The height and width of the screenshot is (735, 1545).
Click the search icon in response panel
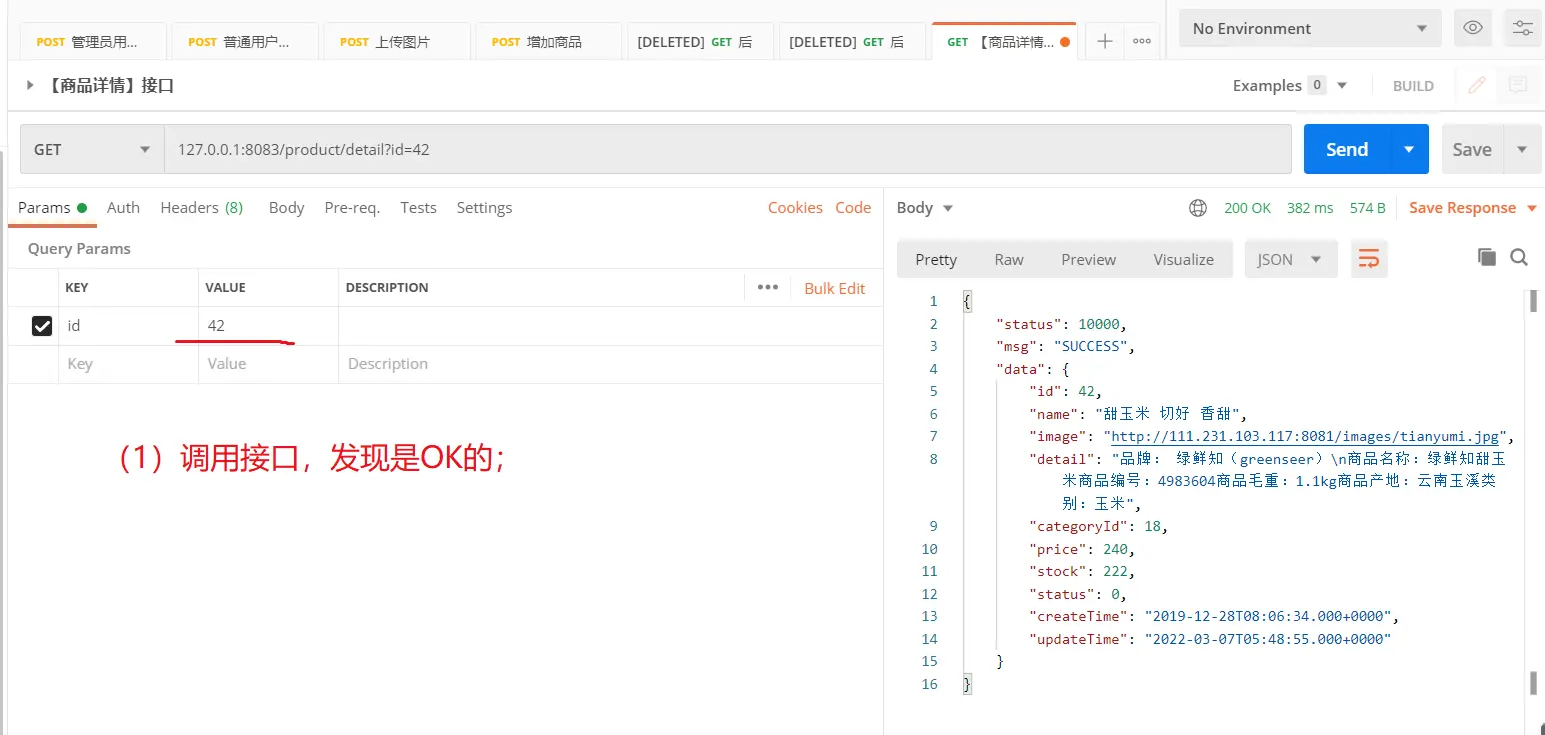coord(1519,257)
